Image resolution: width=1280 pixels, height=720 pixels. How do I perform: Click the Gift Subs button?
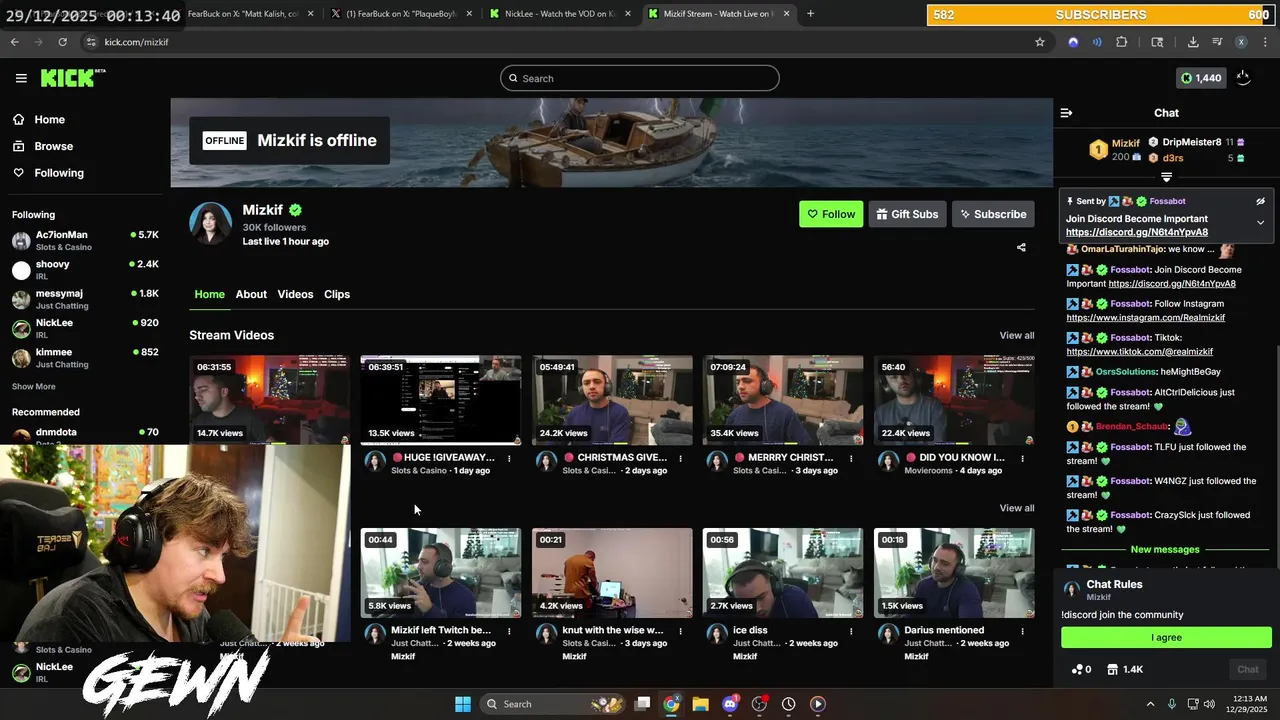(x=908, y=214)
